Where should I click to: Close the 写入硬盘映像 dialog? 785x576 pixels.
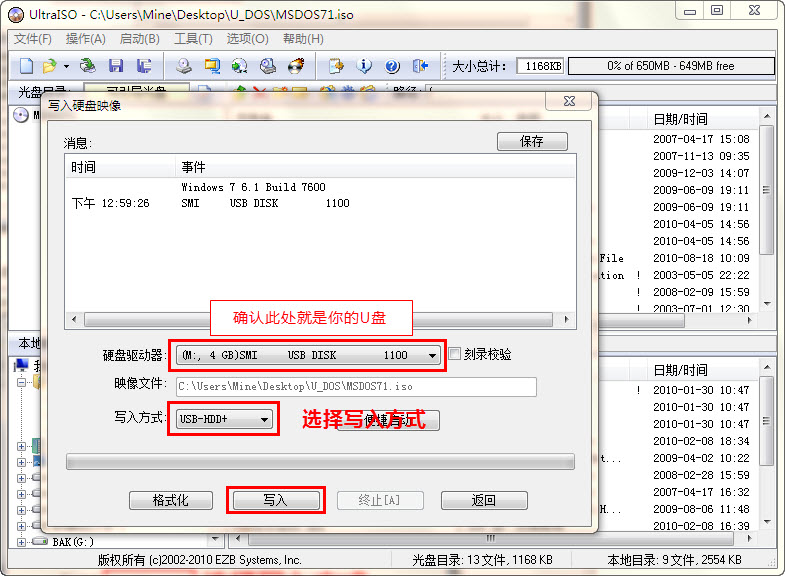click(569, 101)
